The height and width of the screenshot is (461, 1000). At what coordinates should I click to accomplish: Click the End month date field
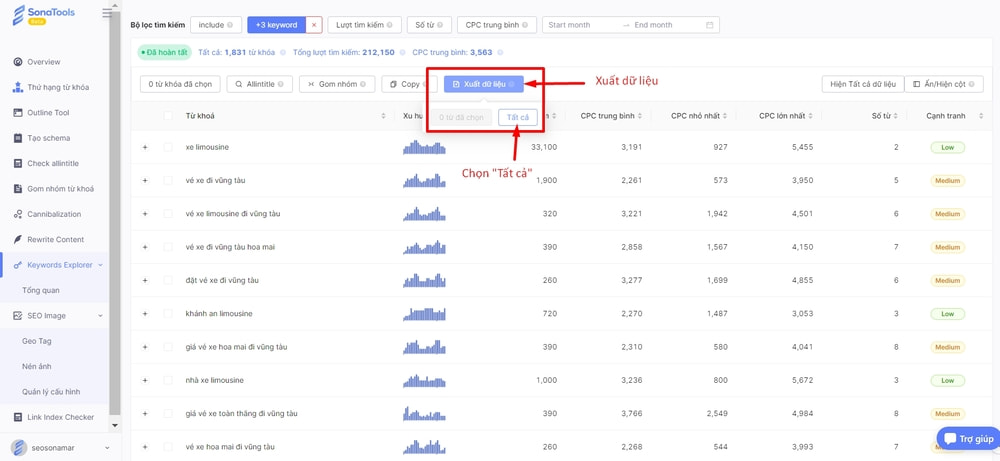point(666,25)
